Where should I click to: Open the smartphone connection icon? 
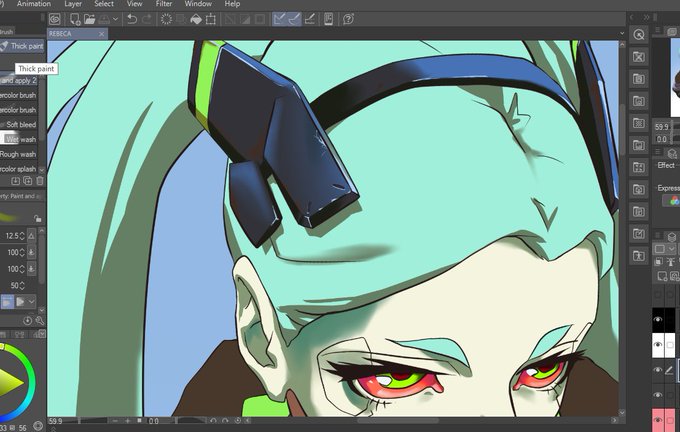coord(329,19)
